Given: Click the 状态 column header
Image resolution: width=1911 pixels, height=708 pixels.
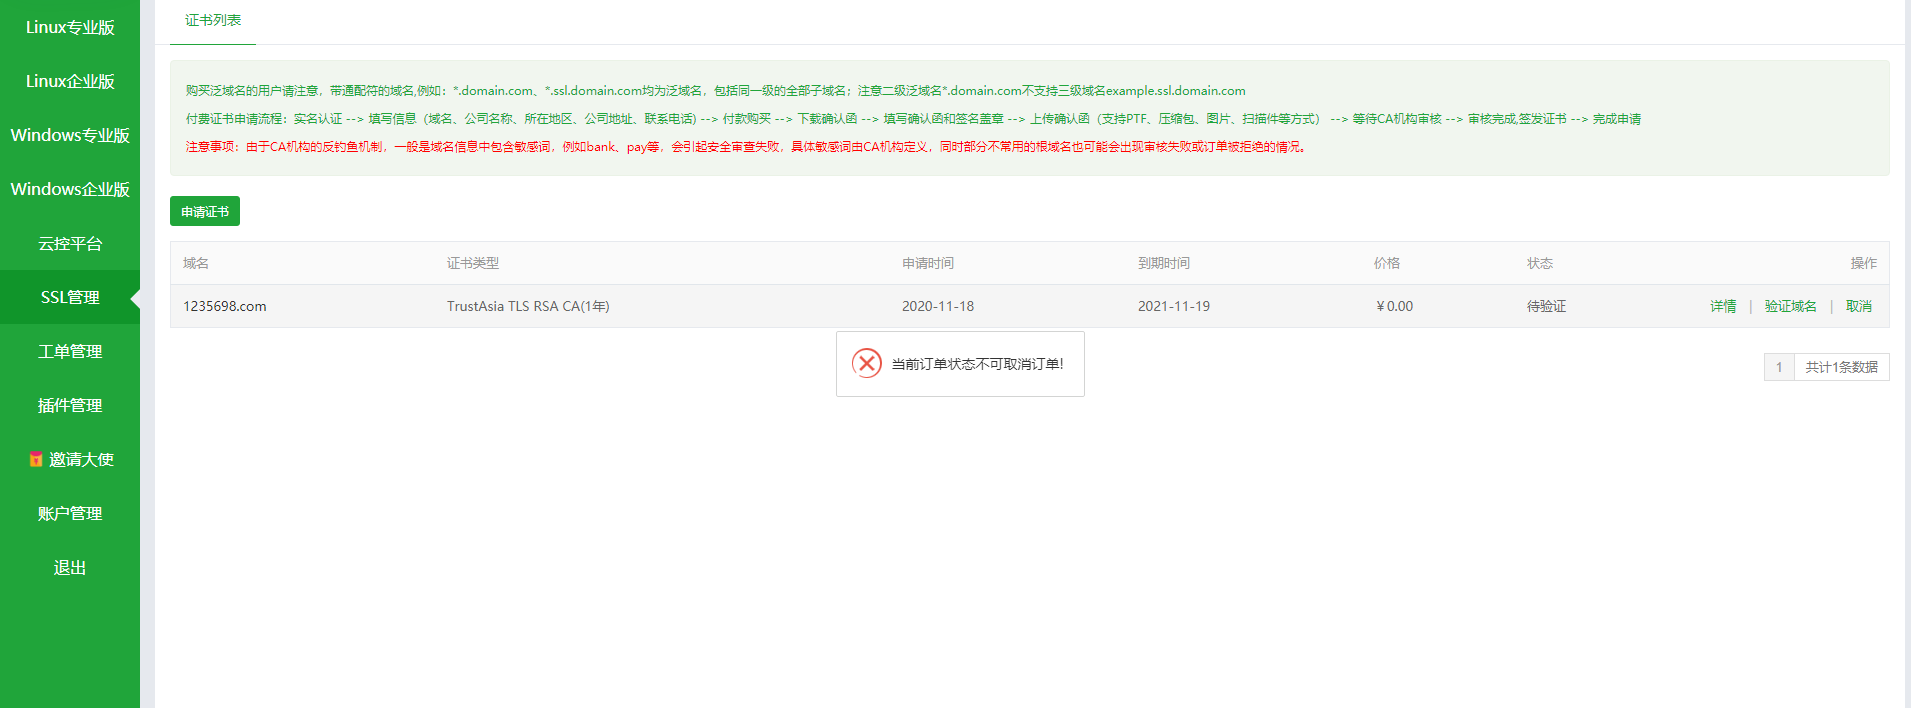Looking at the screenshot, I should pos(1540,263).
